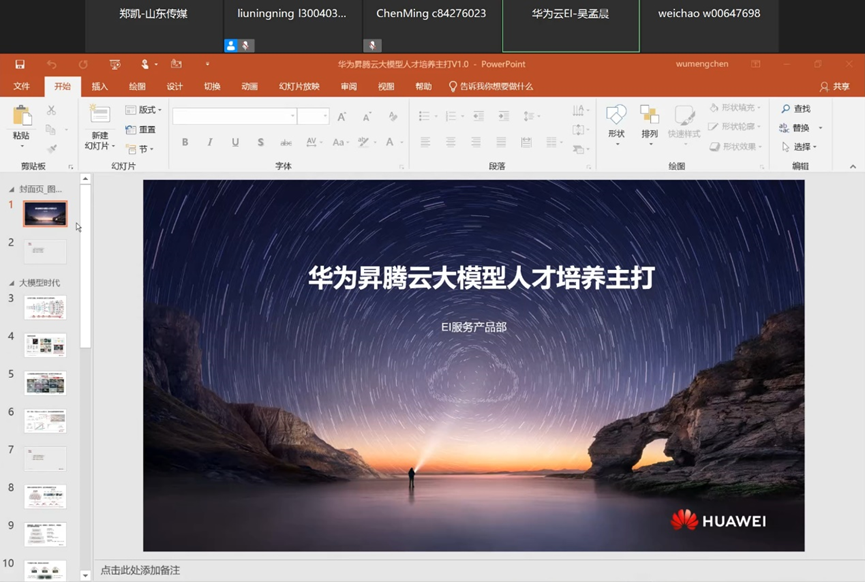Toggle text Shadow S button
Viewport: 865px width, 582px height.
tap(260, 142)
